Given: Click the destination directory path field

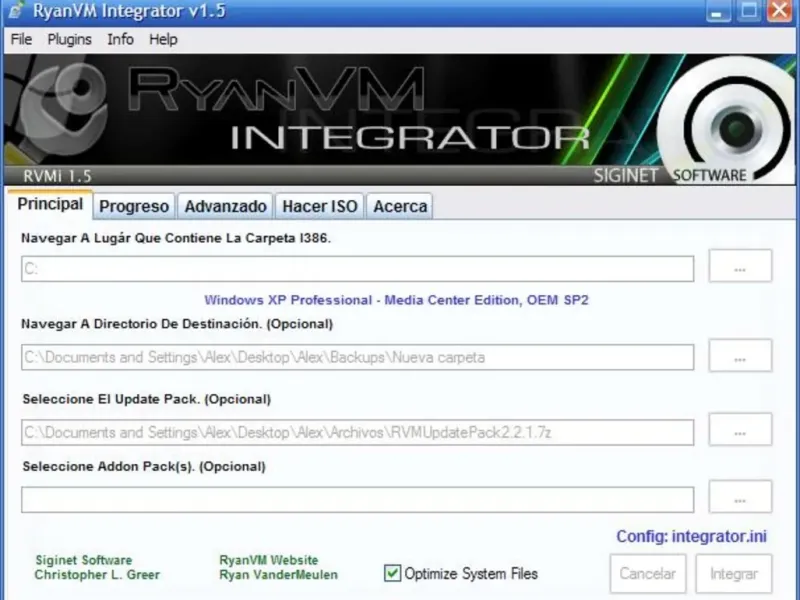Looking at the screenshot, I should point(358,357).
